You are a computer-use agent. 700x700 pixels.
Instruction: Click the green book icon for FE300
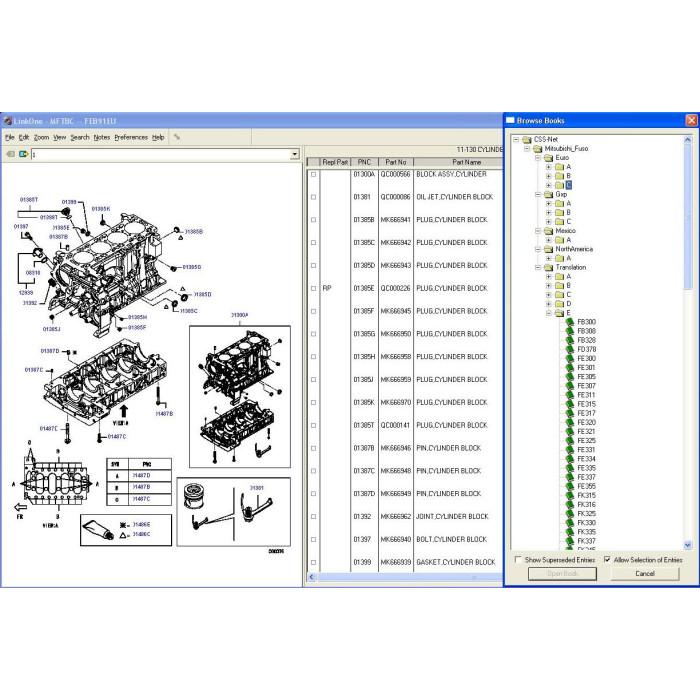click(570, 358)
